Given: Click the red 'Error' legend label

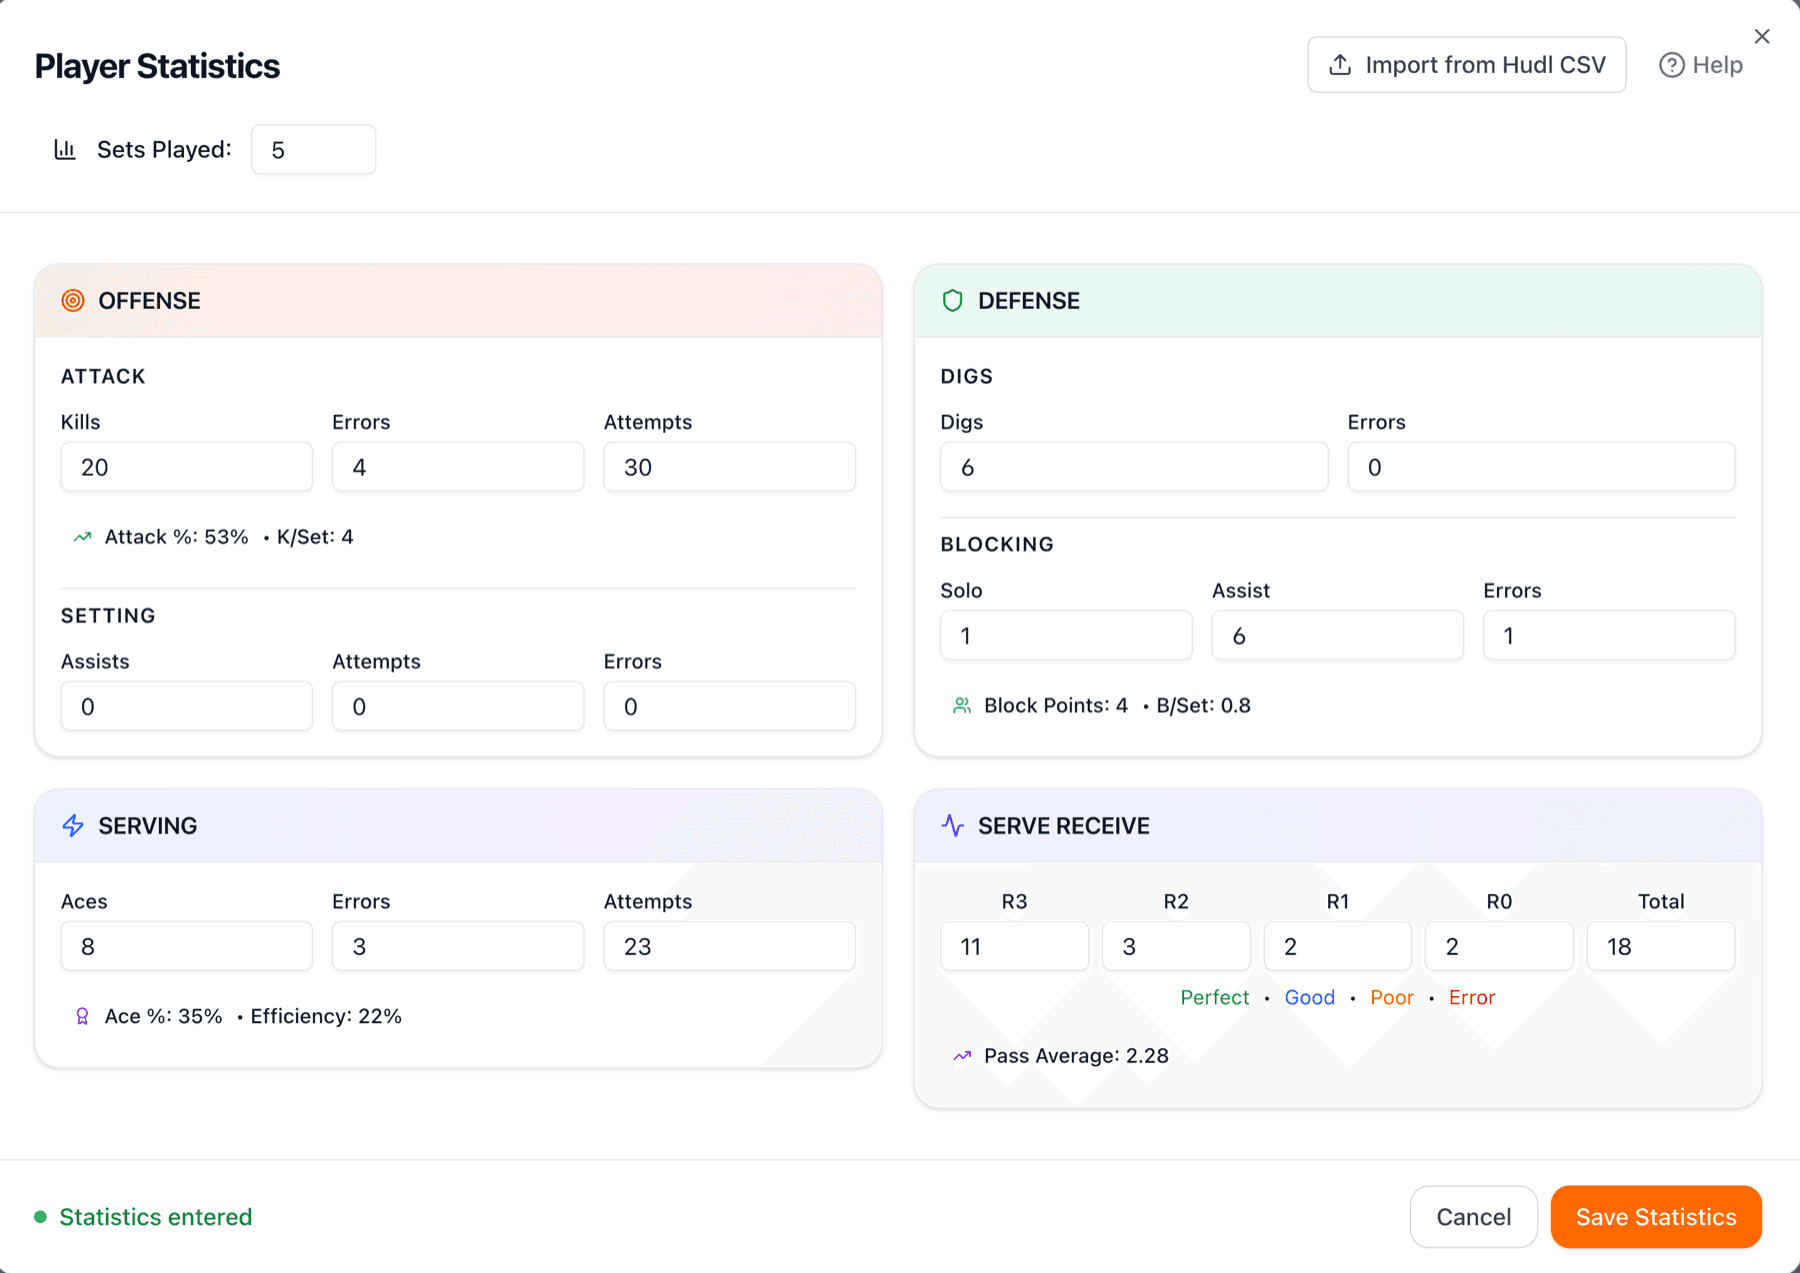Looking at the screenshot, I should (x=1471, y=998).
